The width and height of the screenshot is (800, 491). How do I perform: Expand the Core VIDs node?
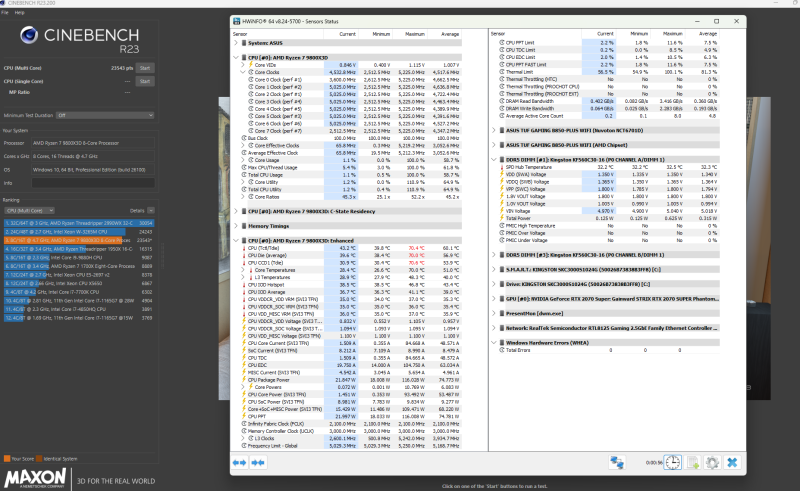pos(243,65)
